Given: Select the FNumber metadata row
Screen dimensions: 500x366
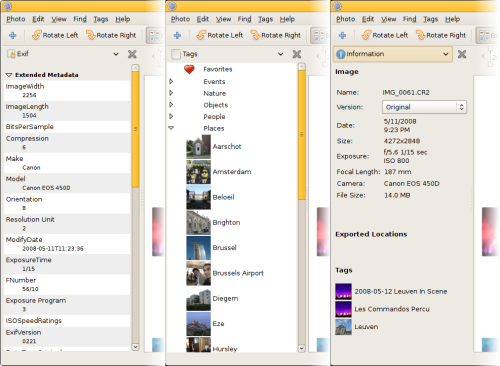Looking at the screenshot, I should coord(67,285).
